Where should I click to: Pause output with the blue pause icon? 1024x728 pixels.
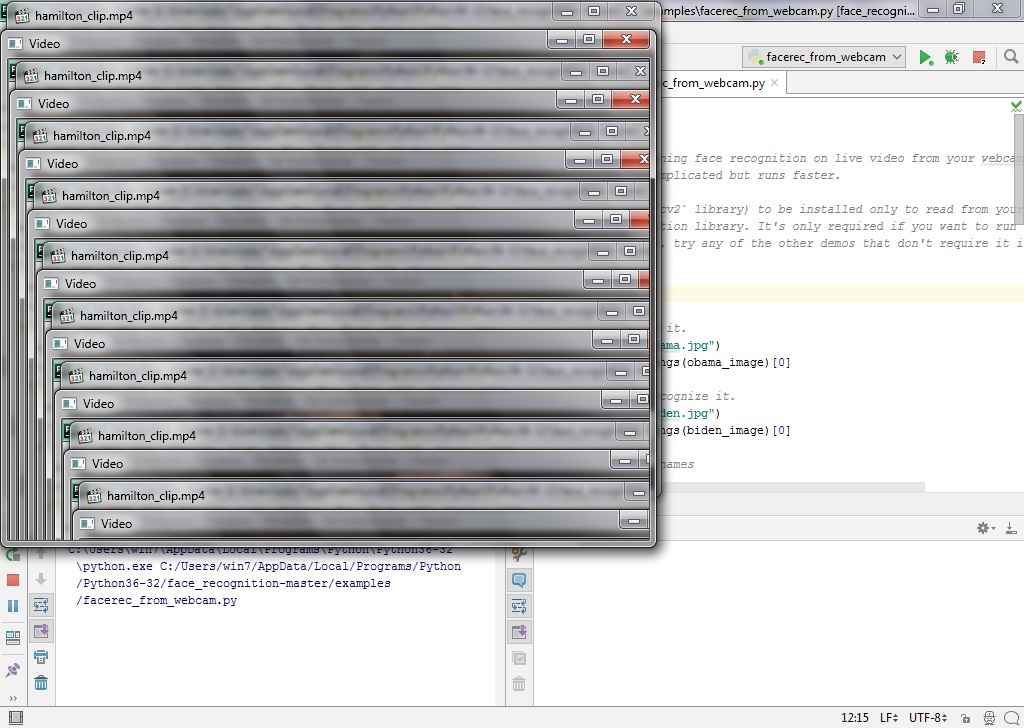pos(13,606)
